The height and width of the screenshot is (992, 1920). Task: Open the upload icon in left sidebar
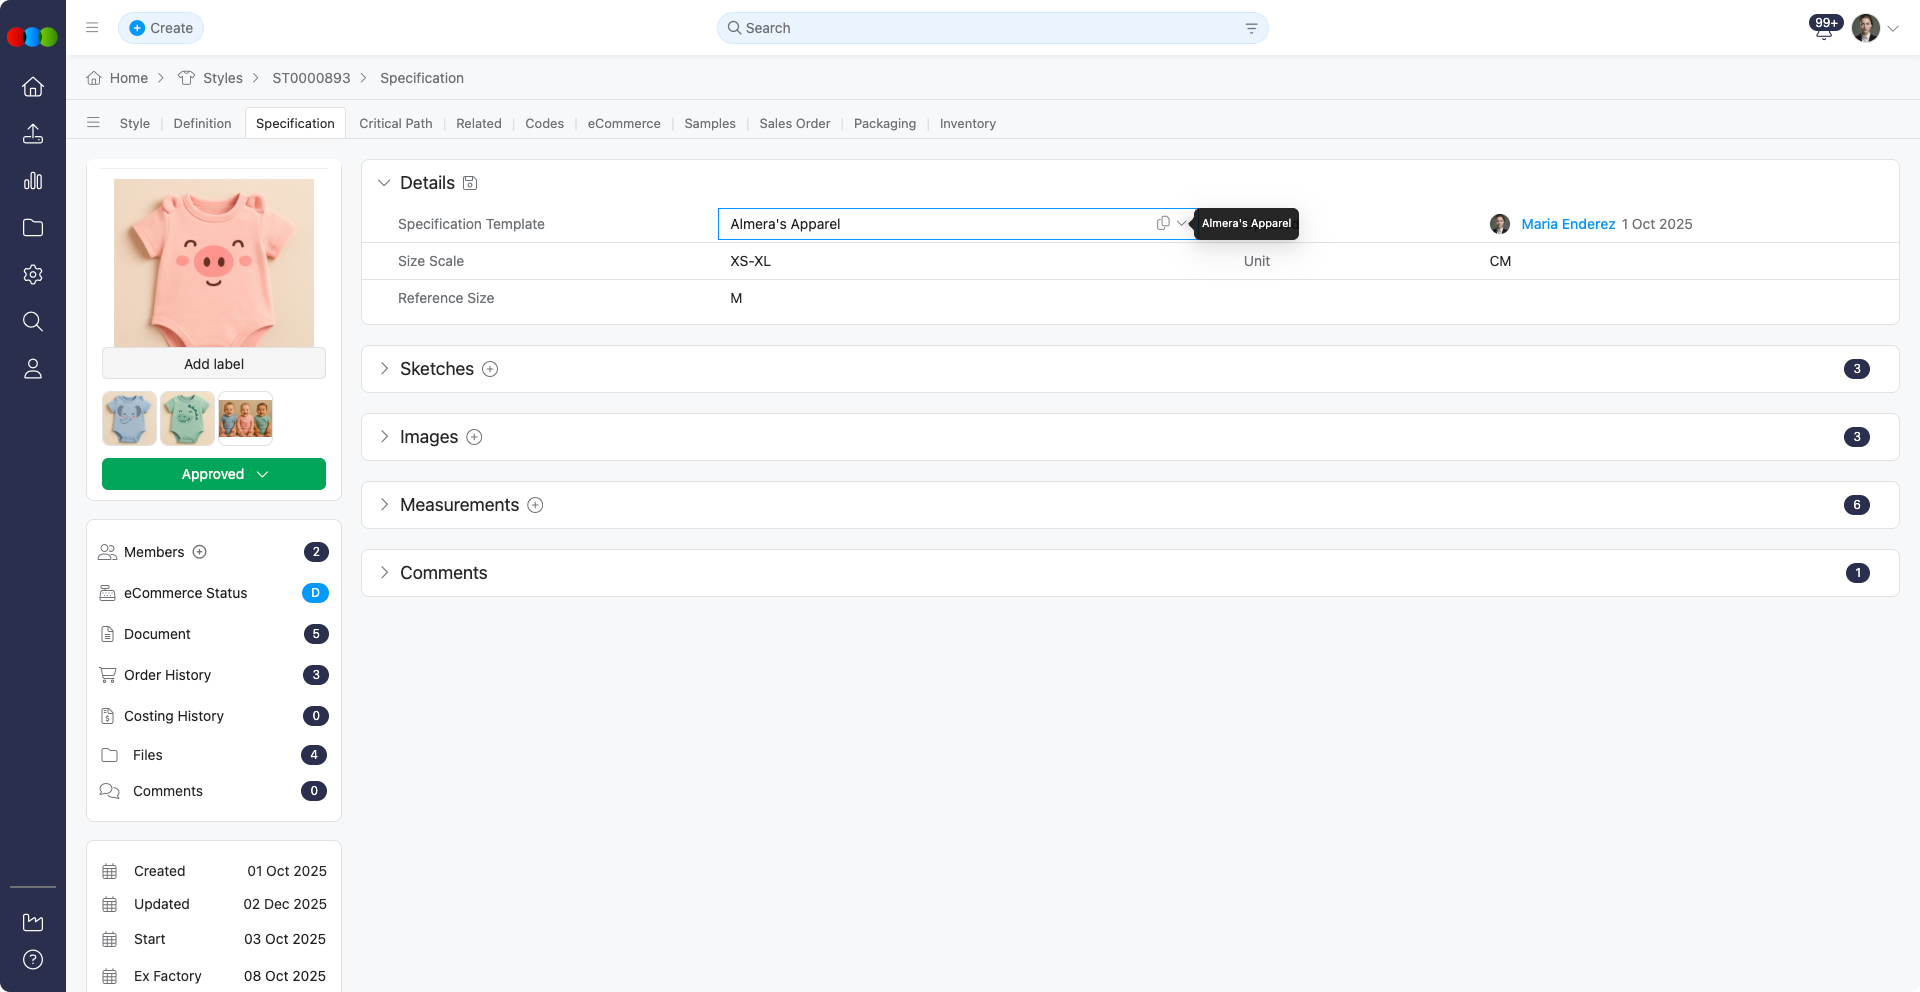click(33, 134)
